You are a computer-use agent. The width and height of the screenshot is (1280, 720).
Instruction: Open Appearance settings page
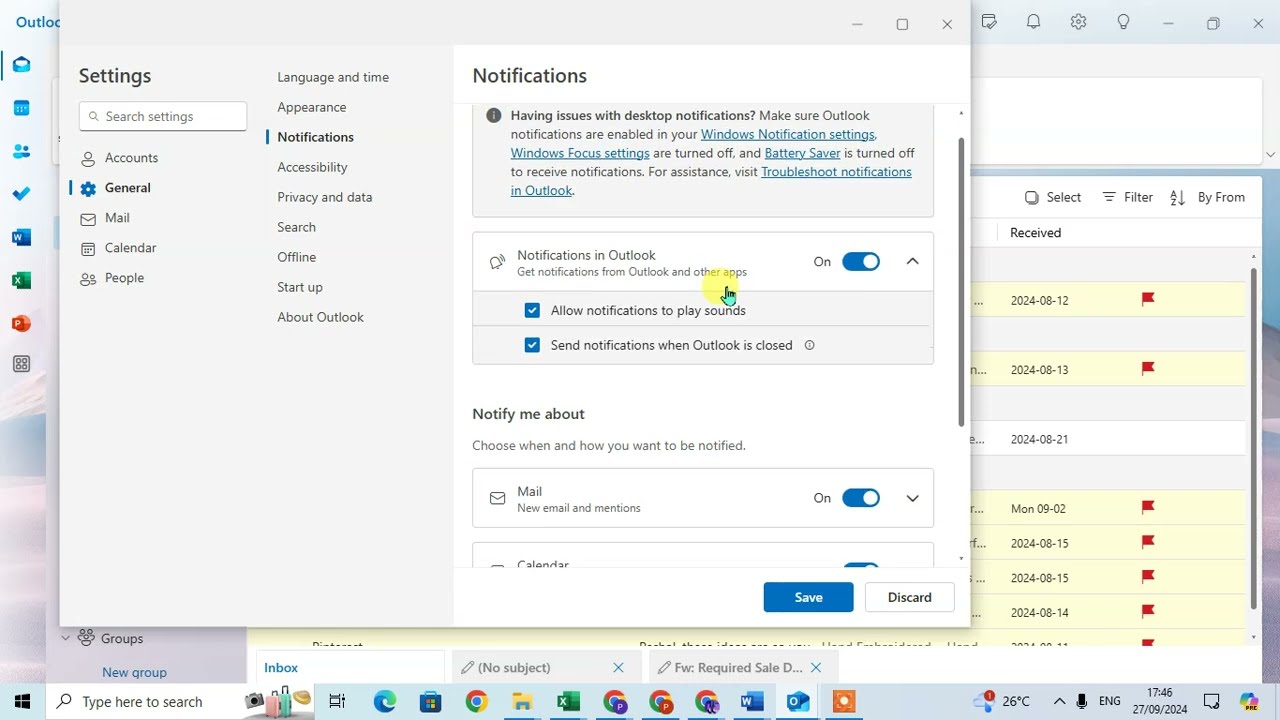point(312,107)
